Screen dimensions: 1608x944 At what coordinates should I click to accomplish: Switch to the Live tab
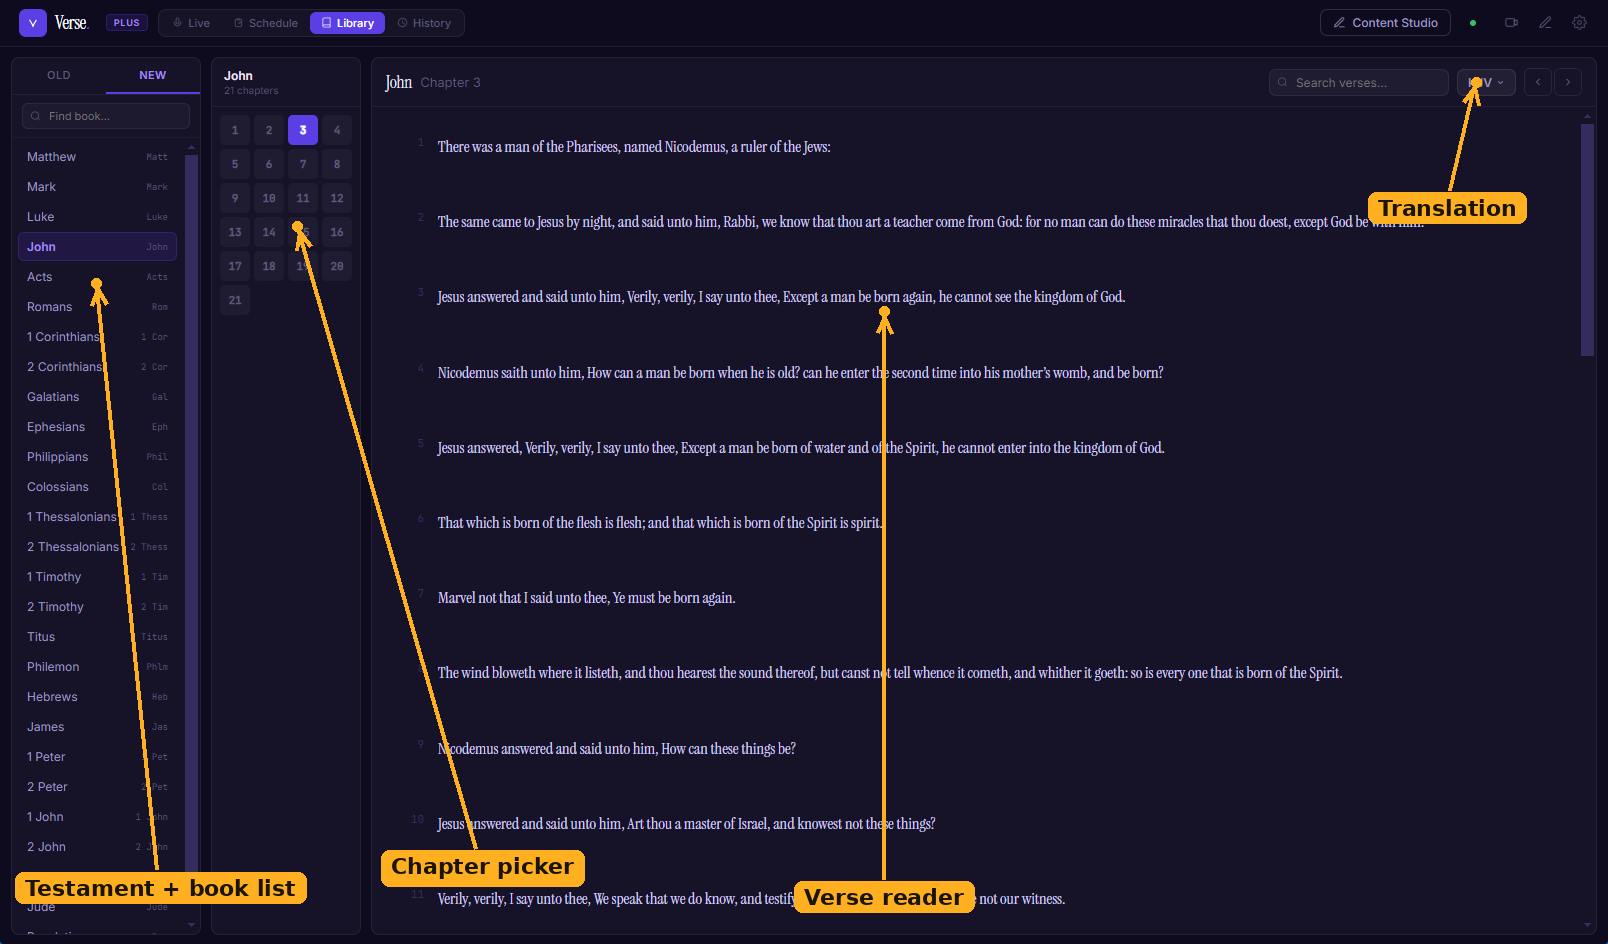pyautogui.click(x=191, y=23)
